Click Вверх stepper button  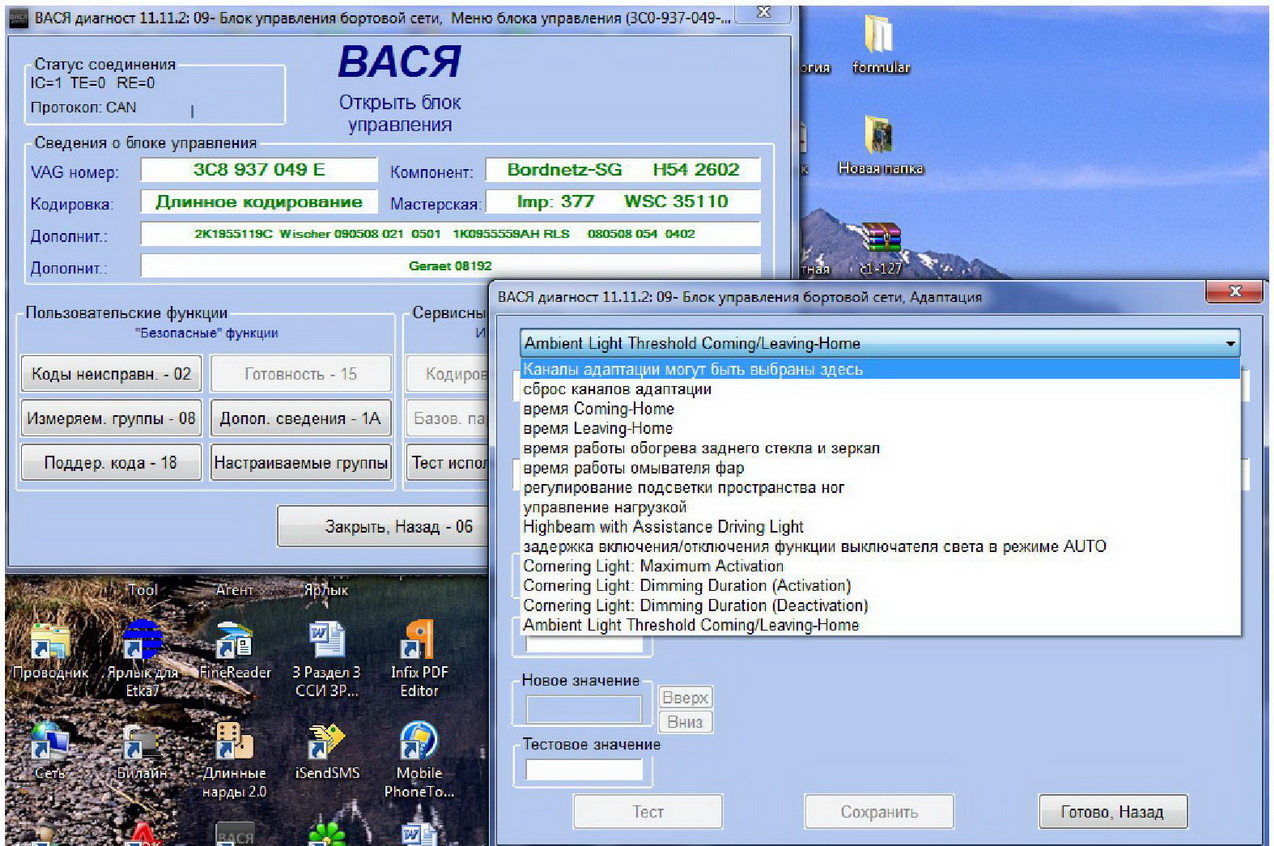pyautogui.click(x=685, y=698)
